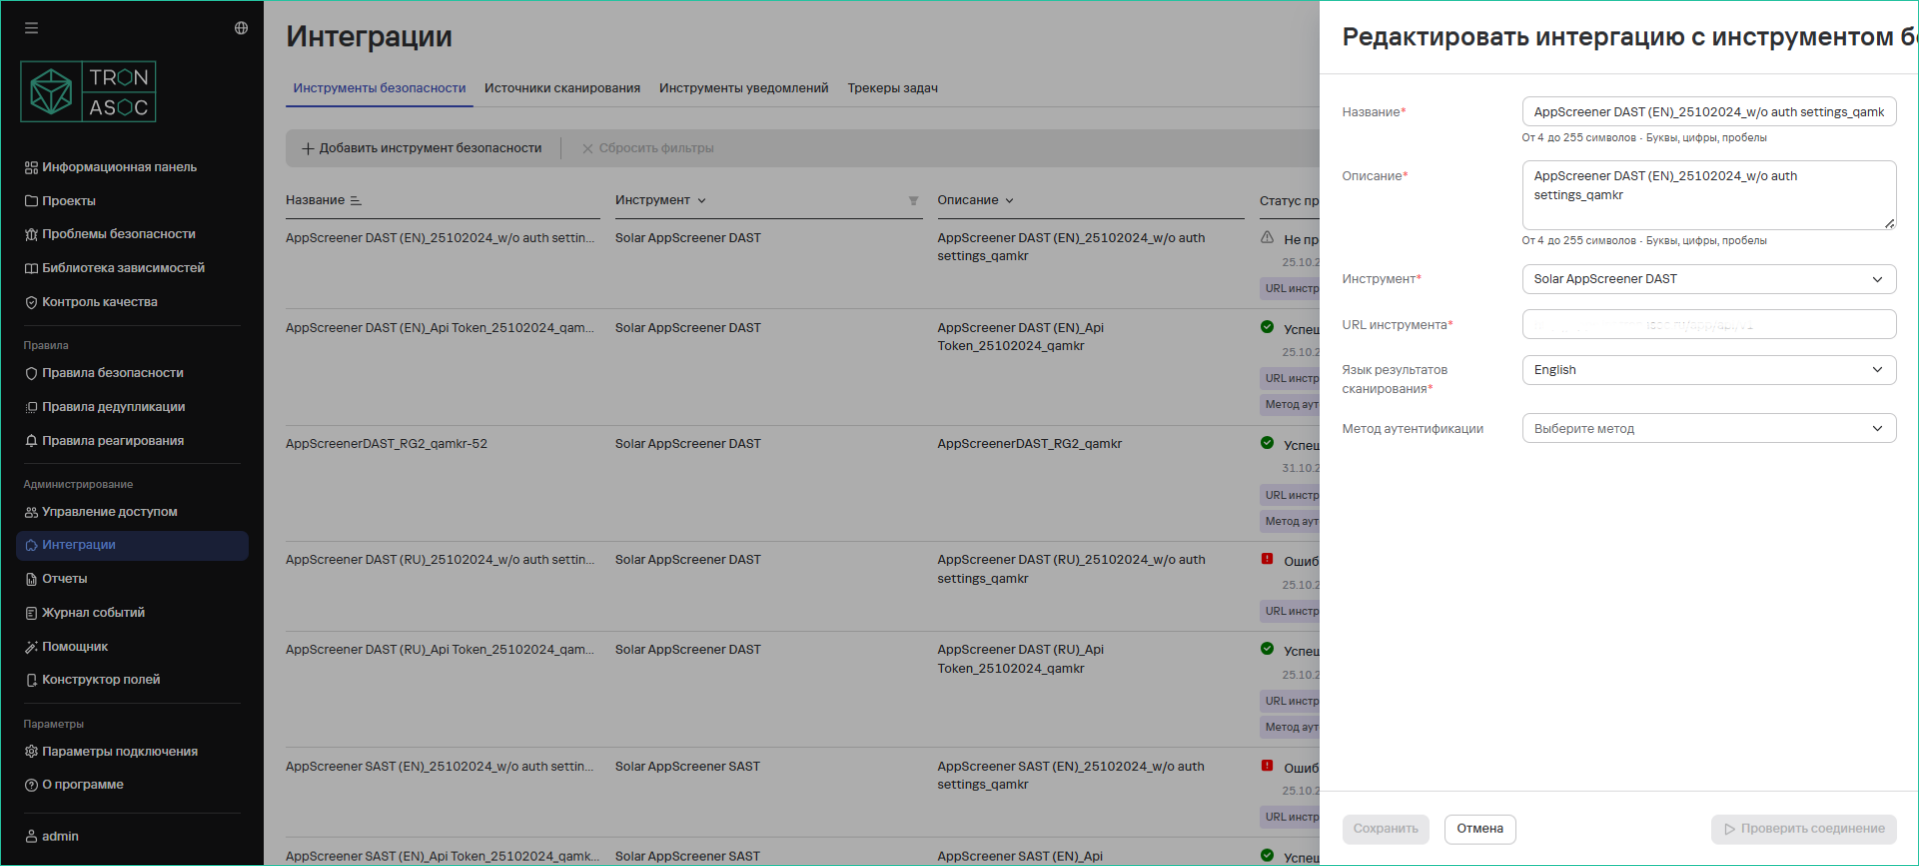Click the TRON ASOC logo

89,92
